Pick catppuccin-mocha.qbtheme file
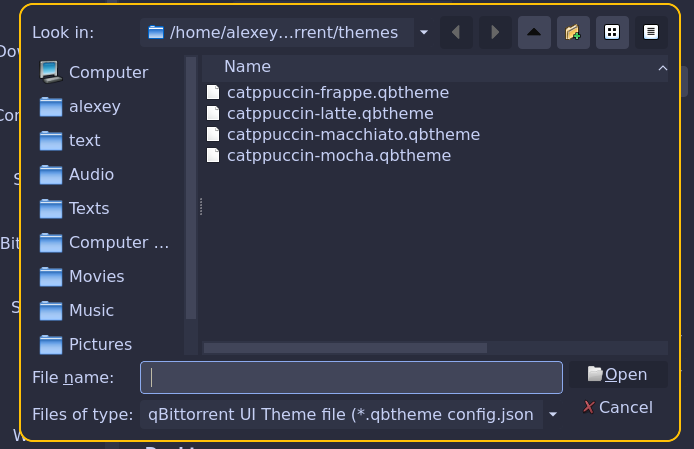This screenshot has width=694, height=449. [x=338, y=155]
